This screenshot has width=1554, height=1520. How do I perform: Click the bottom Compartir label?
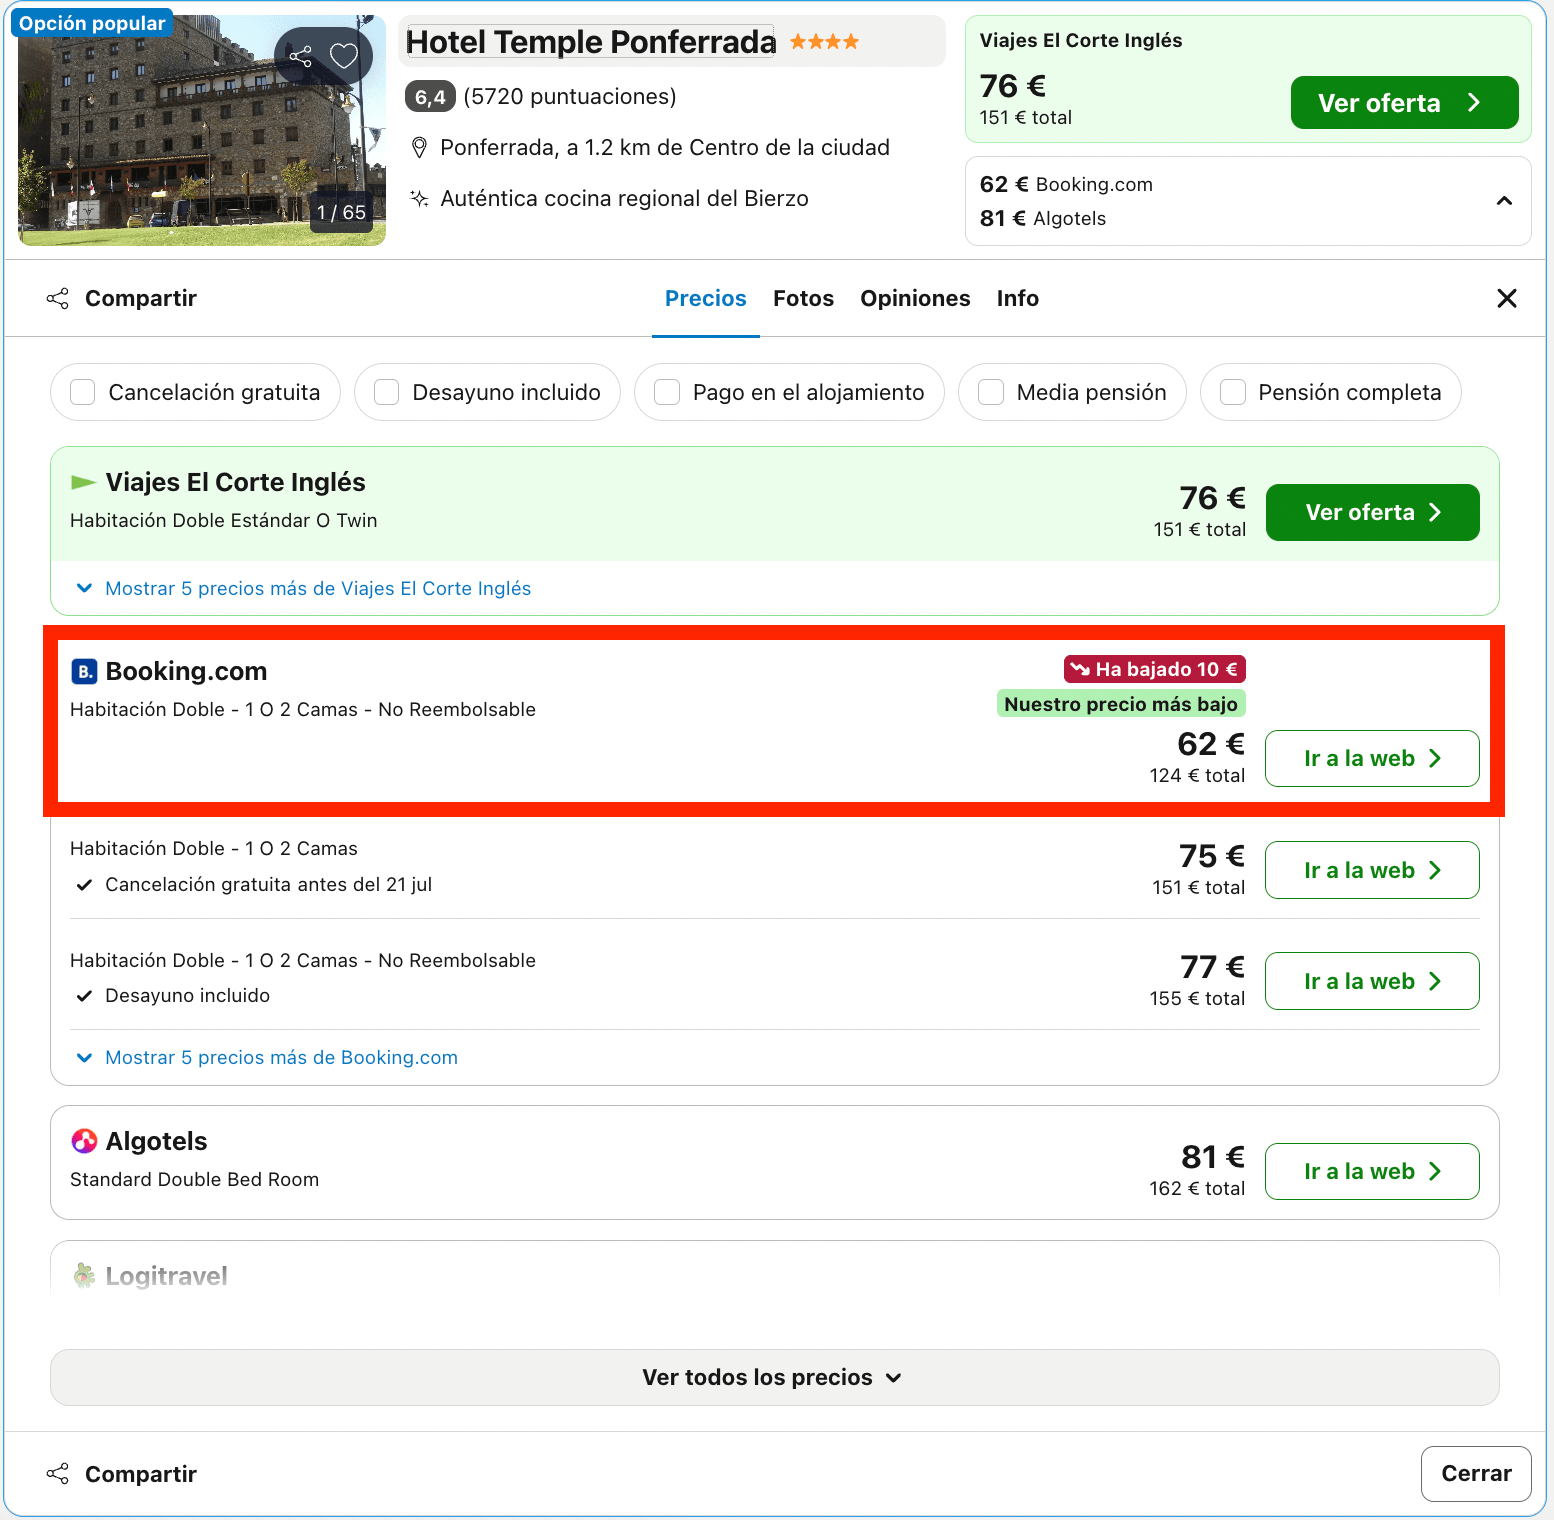coord(141,1473)
